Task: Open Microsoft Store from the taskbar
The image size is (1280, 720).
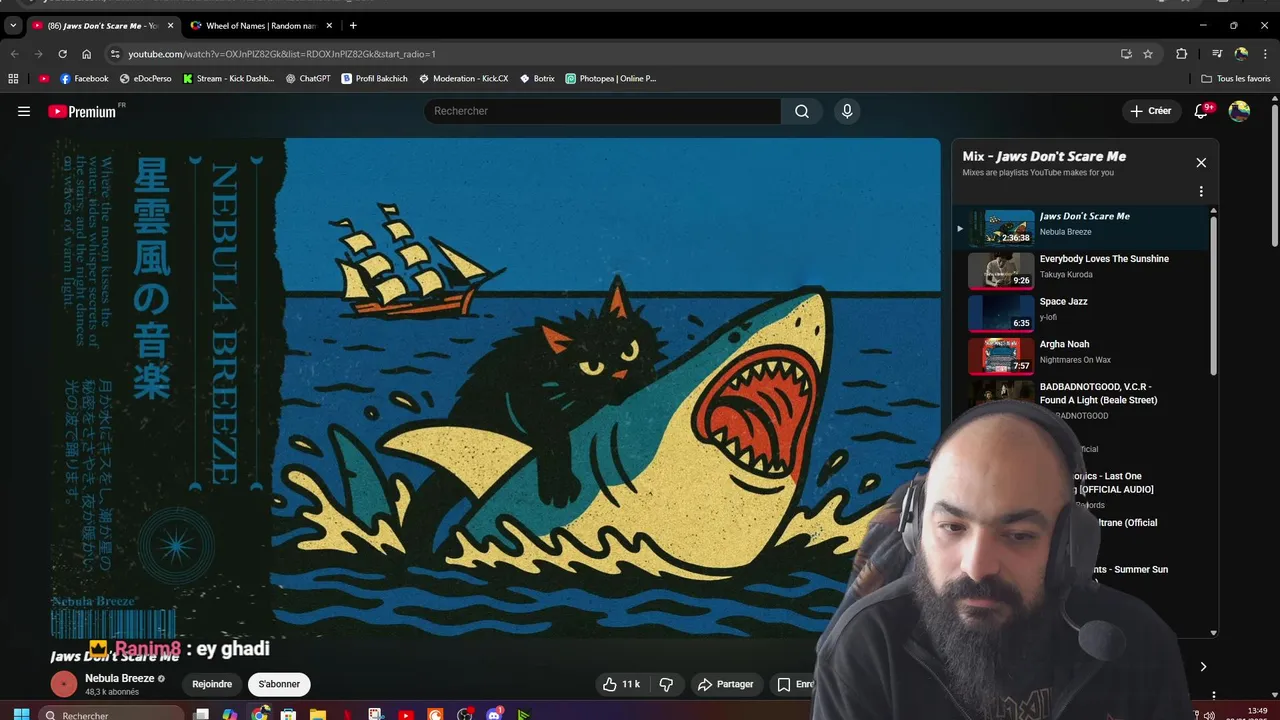Action: 288,714
